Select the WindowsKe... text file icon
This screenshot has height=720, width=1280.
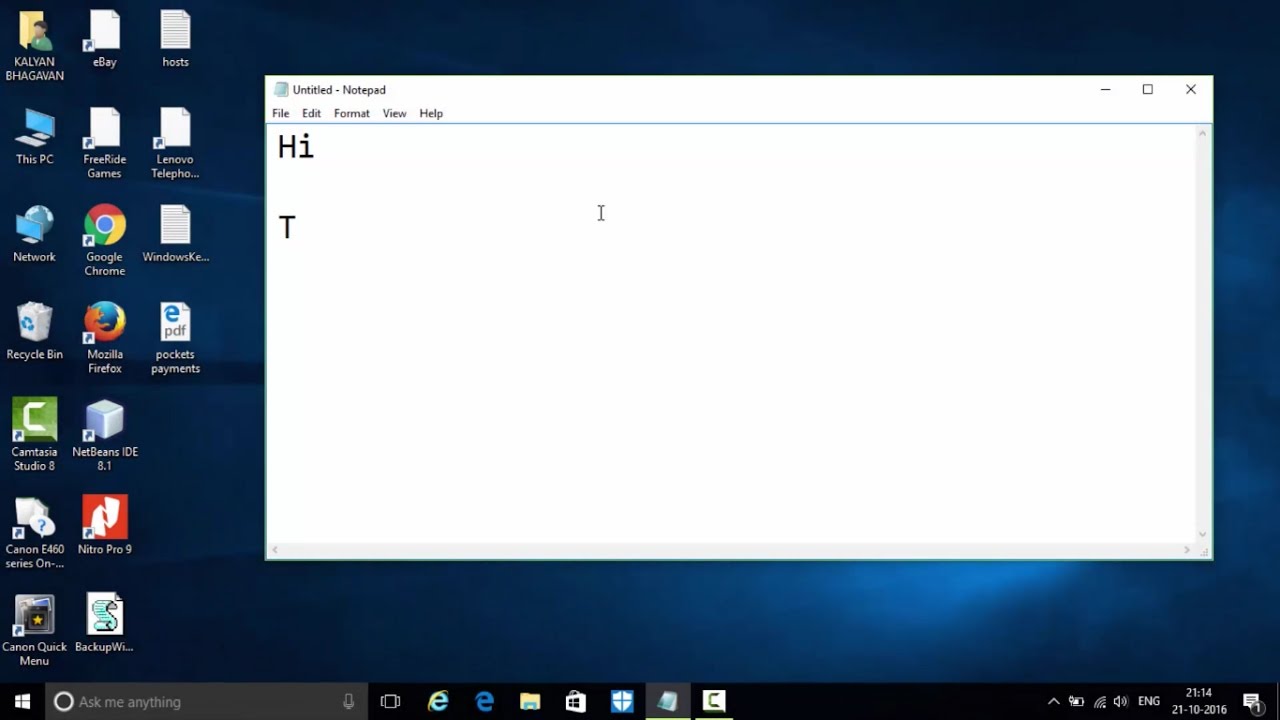pyautogui.click(x=175, y=235)
